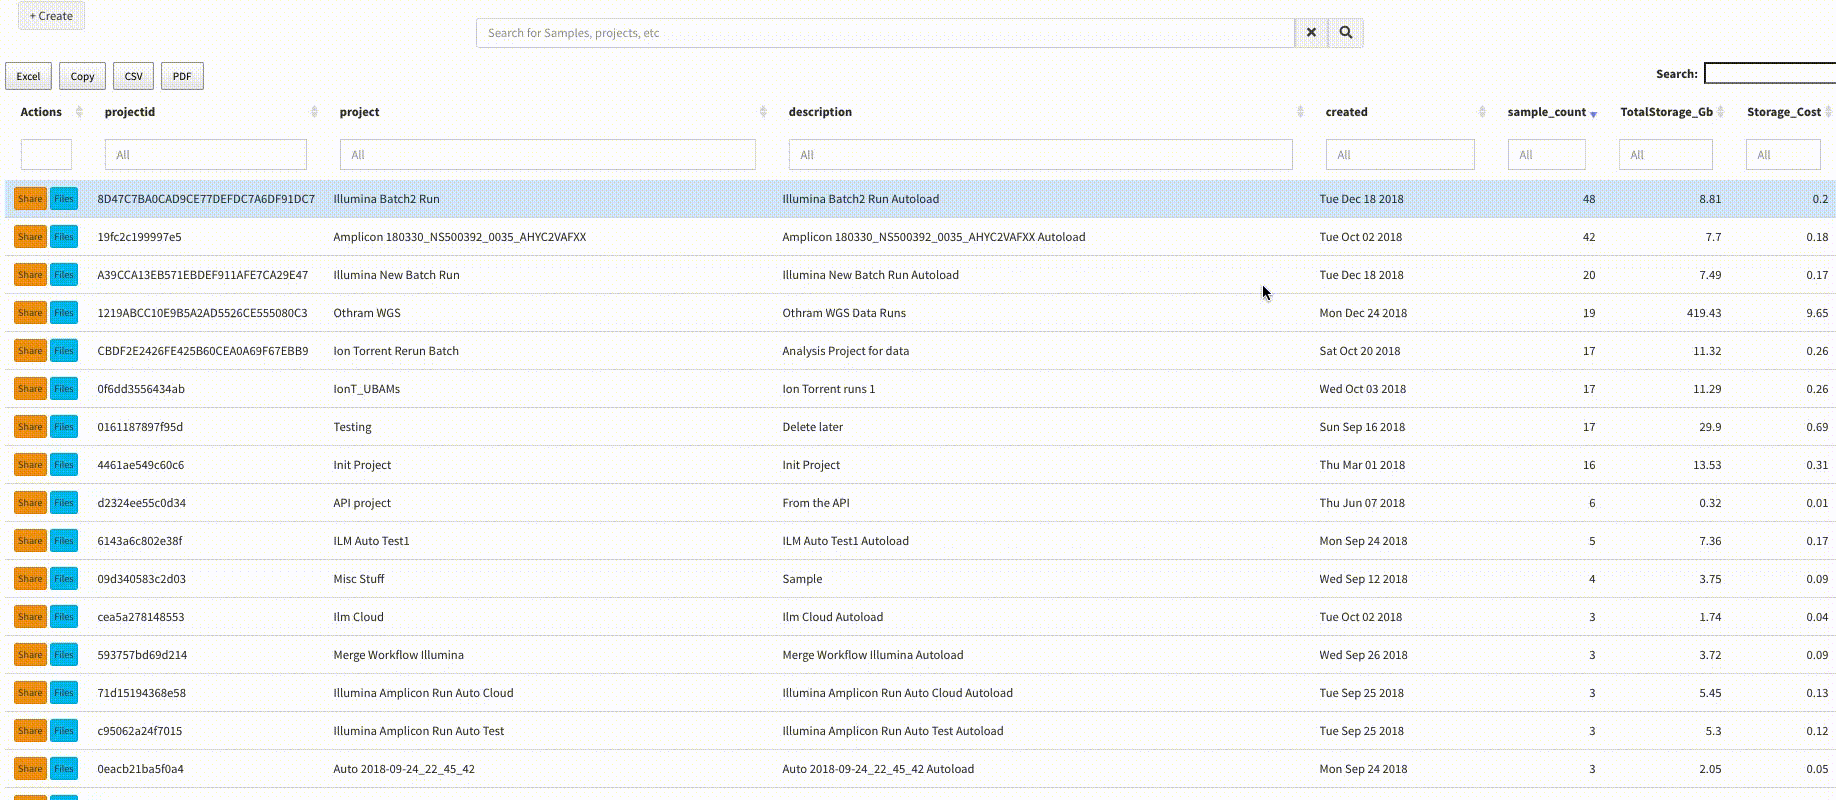Select project id 1219ABCC10E9B5A2AD5526CE555080C3
1836x800 pixels.
tap(202, 313)
